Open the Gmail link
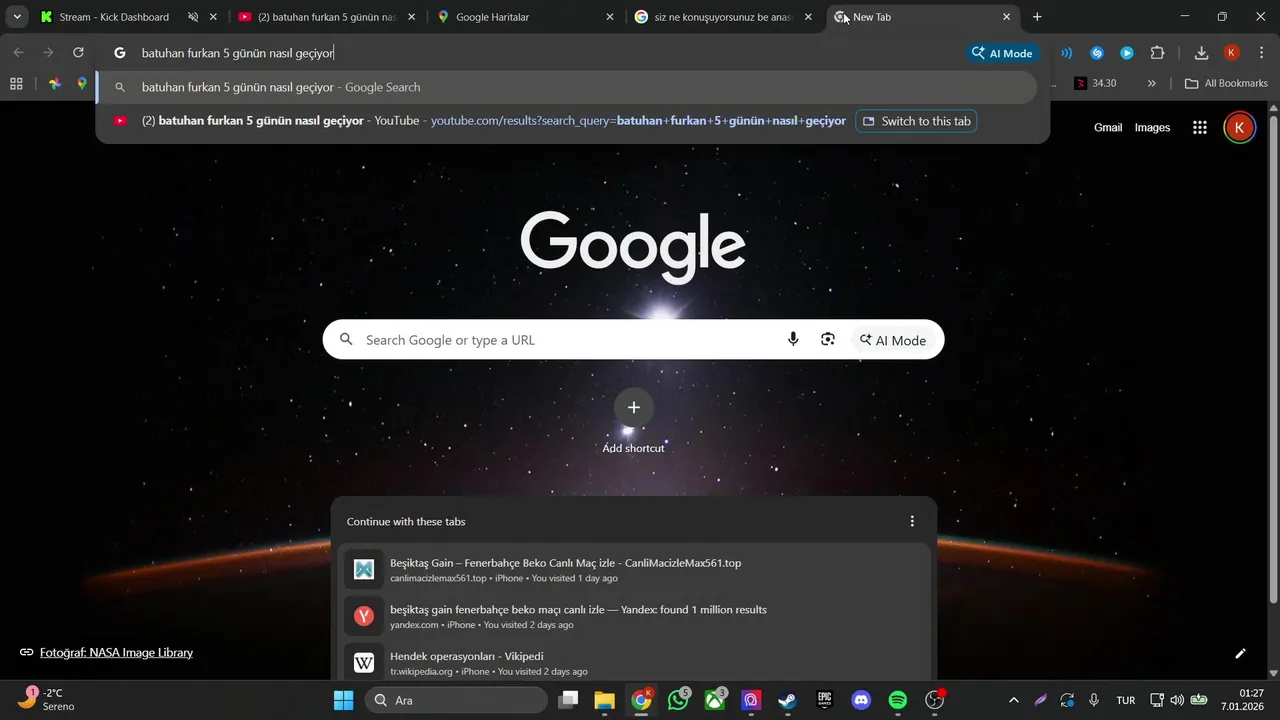The height and width of the screenshot is (720, 1280). tap(1108, 127)
